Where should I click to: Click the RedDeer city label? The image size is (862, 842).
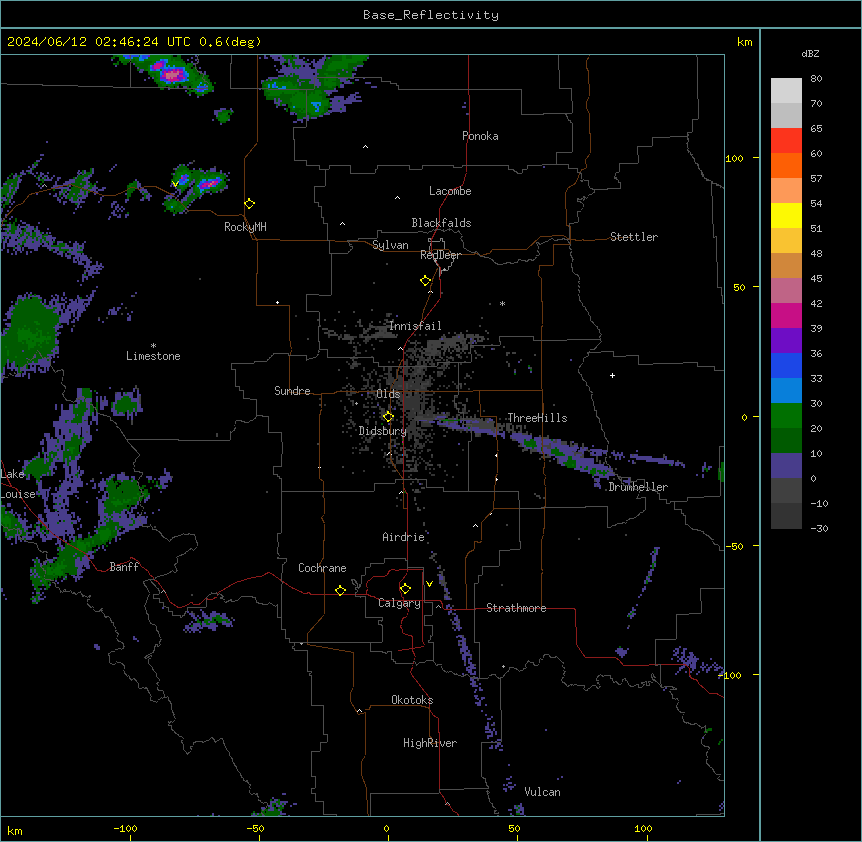pos(440,255)
